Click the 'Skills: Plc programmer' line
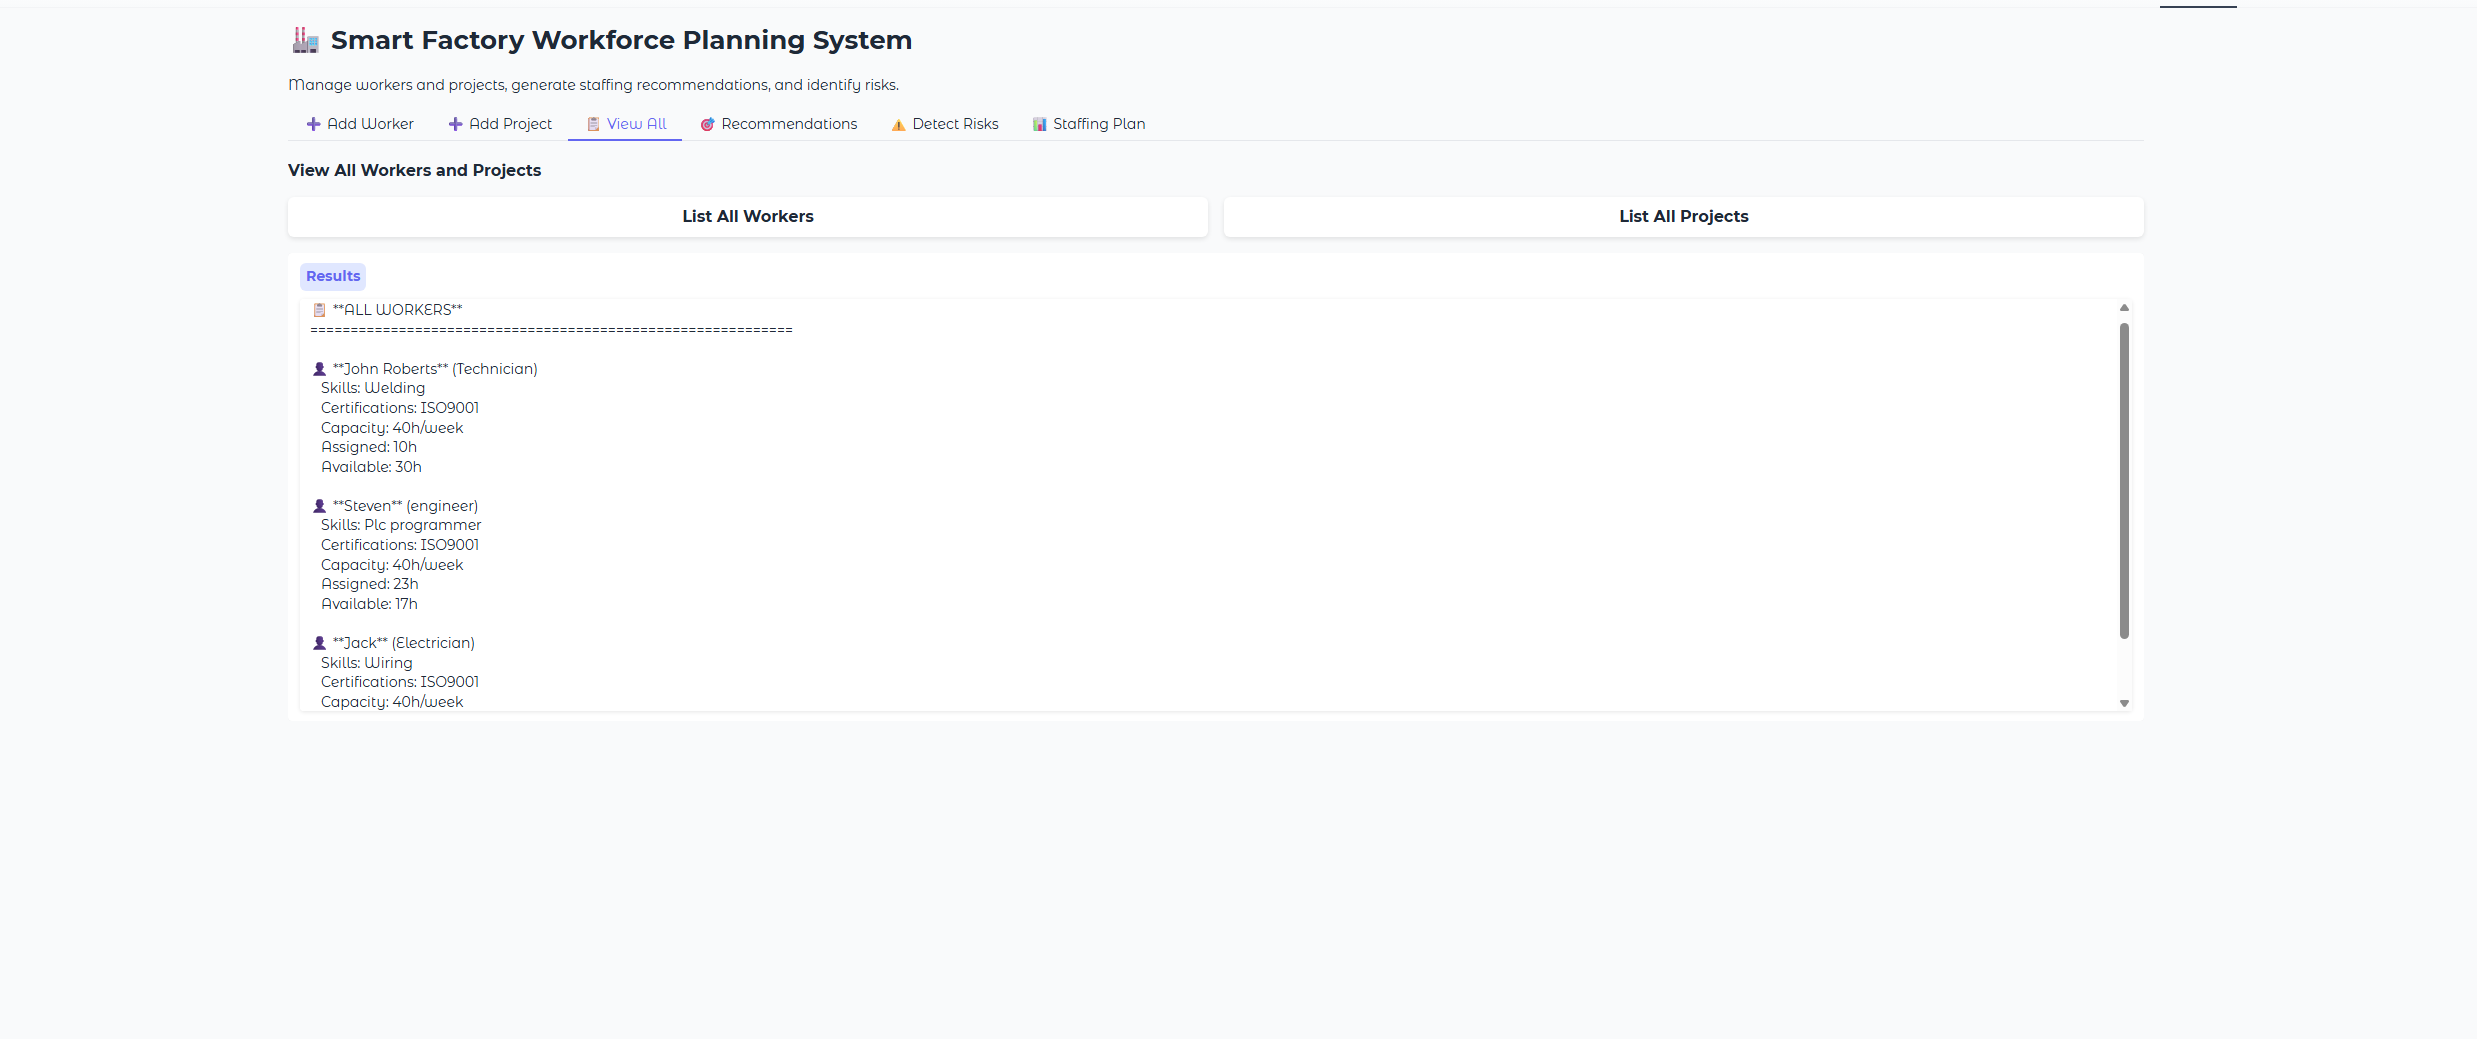This screenshot has width=2477, height=1039. [401, 525]
